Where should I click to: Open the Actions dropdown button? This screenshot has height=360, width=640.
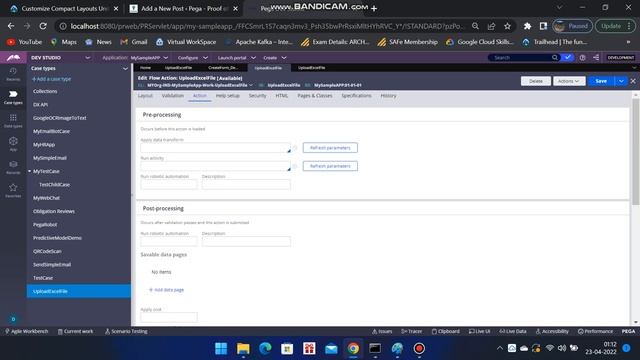coord(569,81)
